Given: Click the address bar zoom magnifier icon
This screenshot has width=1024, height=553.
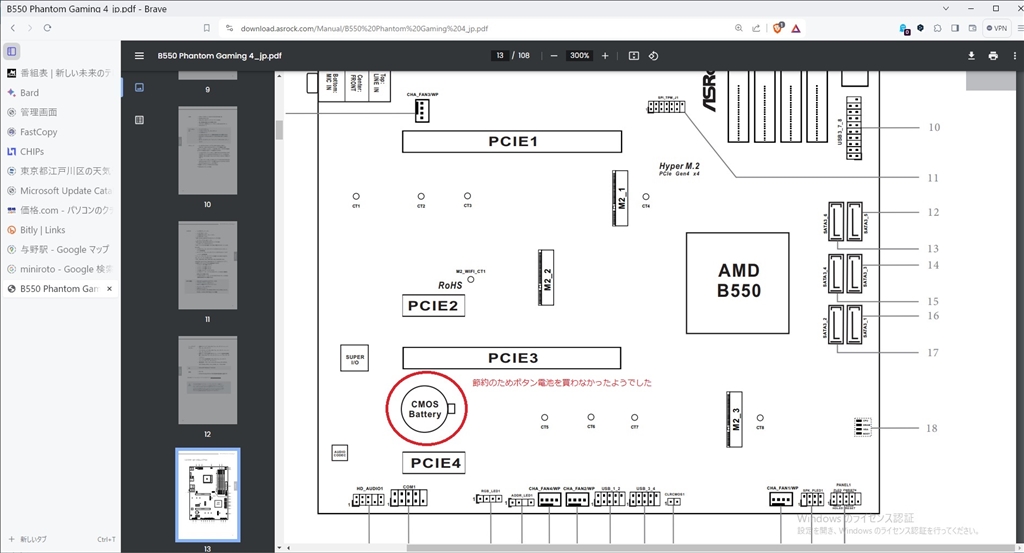Looking at the screenshot, I should (x=739, y=28).
